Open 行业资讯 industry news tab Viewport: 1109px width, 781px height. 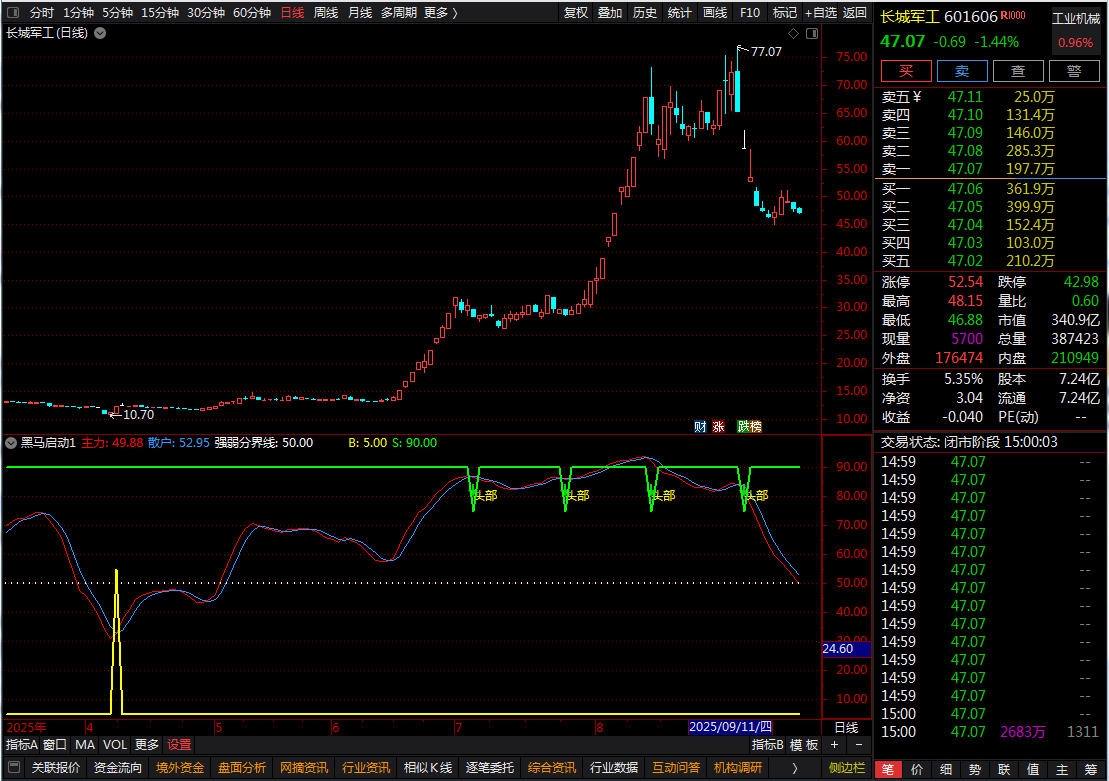click(366, 768)
